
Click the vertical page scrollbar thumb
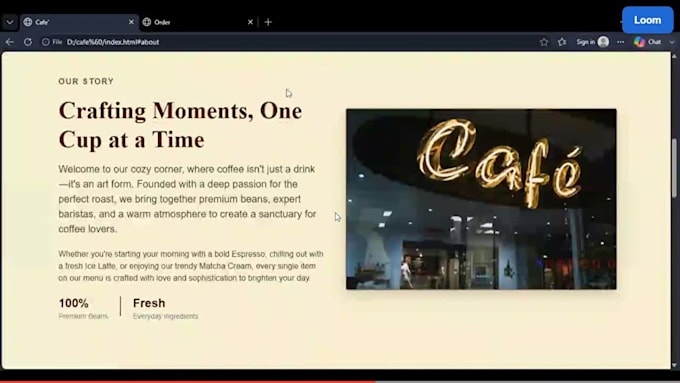[674, 167]
